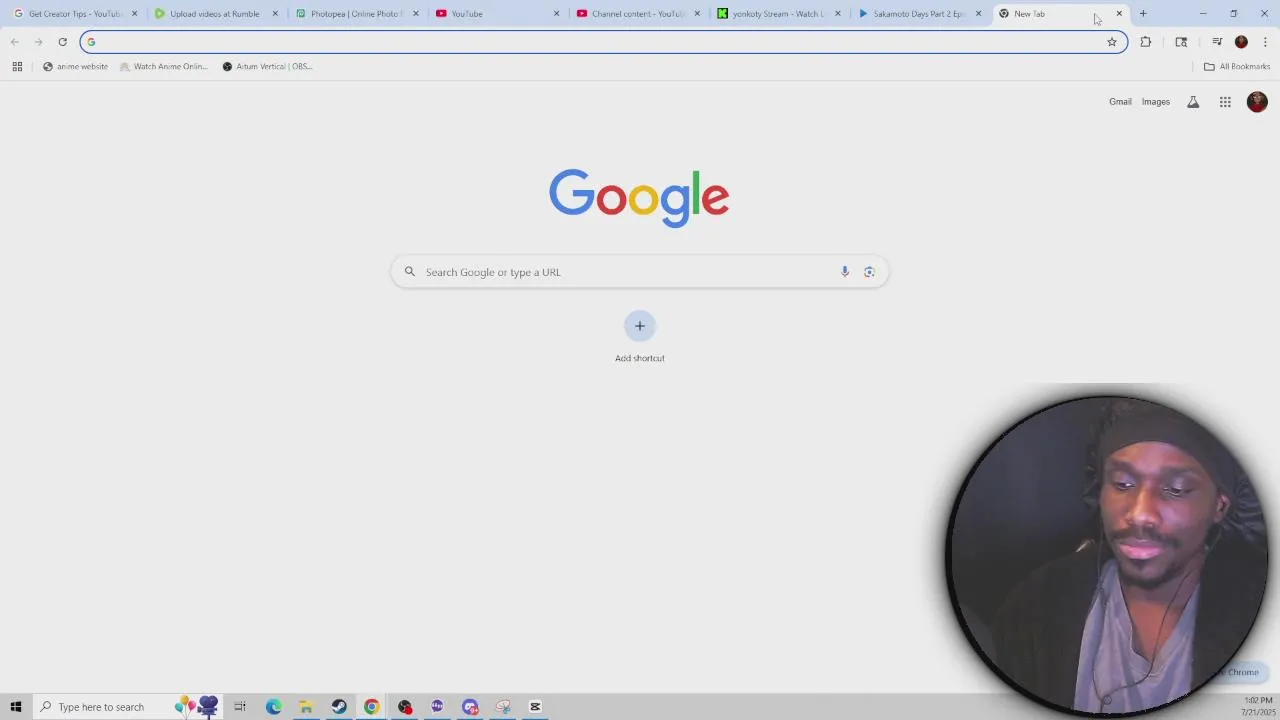Close the Upload videos at Rumble tab
Image resolution: width=1280 pixels, height=720 pixels.
click(275, 14)
